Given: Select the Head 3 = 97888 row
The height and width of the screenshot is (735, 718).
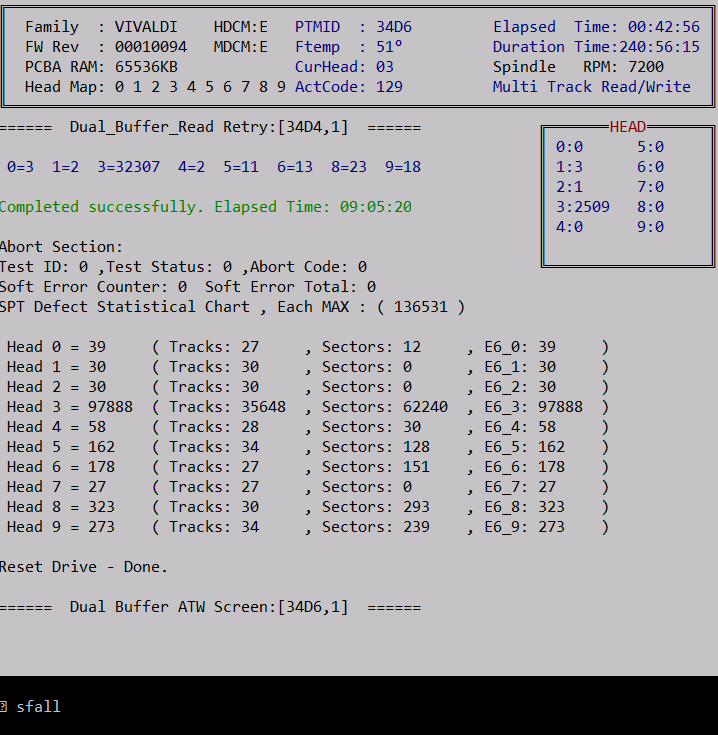Looking at the screenshot, I should [307, 407].
